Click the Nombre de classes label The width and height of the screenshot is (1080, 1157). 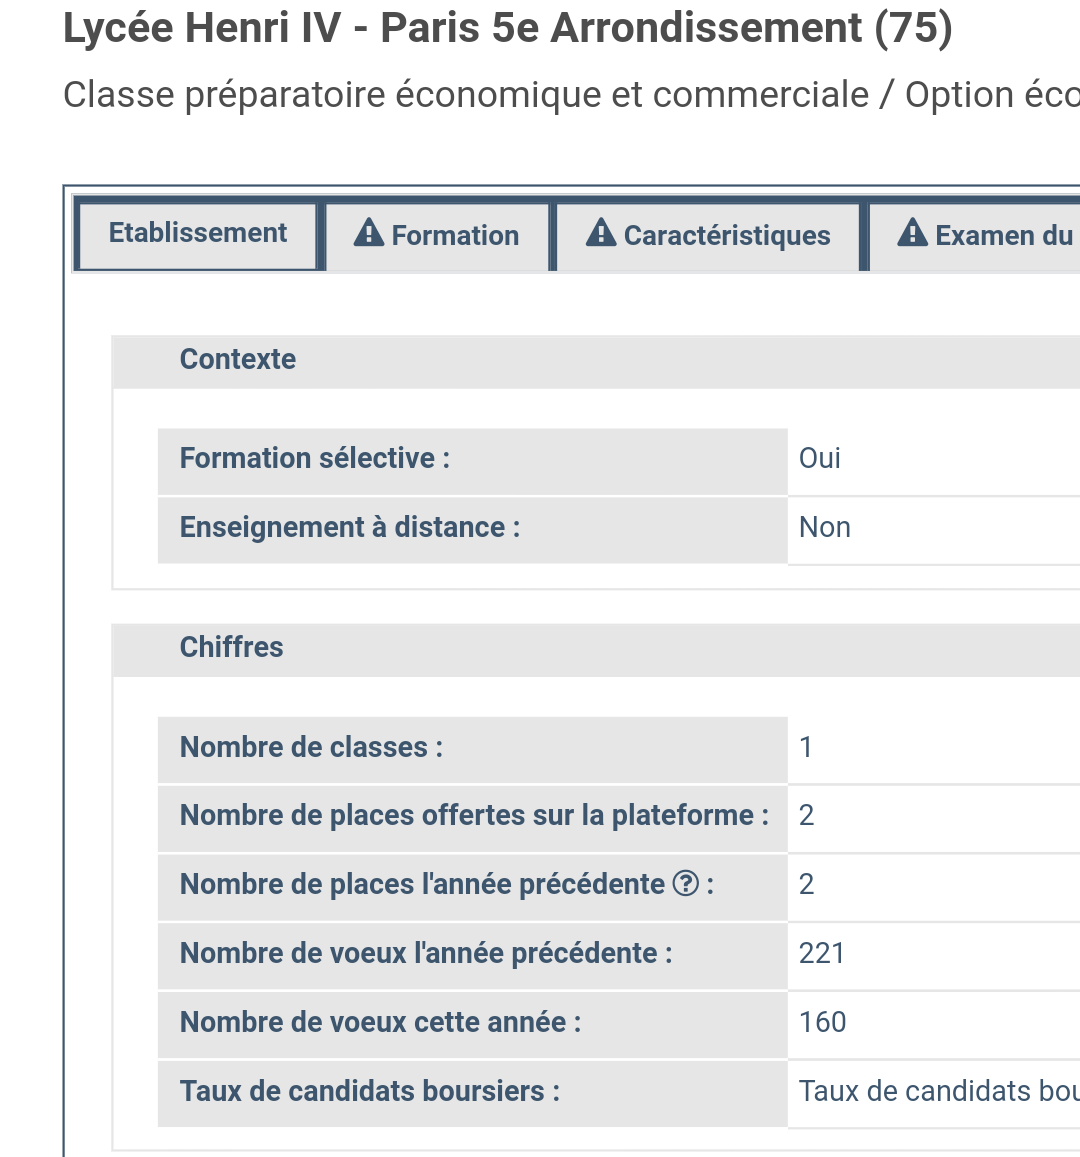tap(311, 747)
